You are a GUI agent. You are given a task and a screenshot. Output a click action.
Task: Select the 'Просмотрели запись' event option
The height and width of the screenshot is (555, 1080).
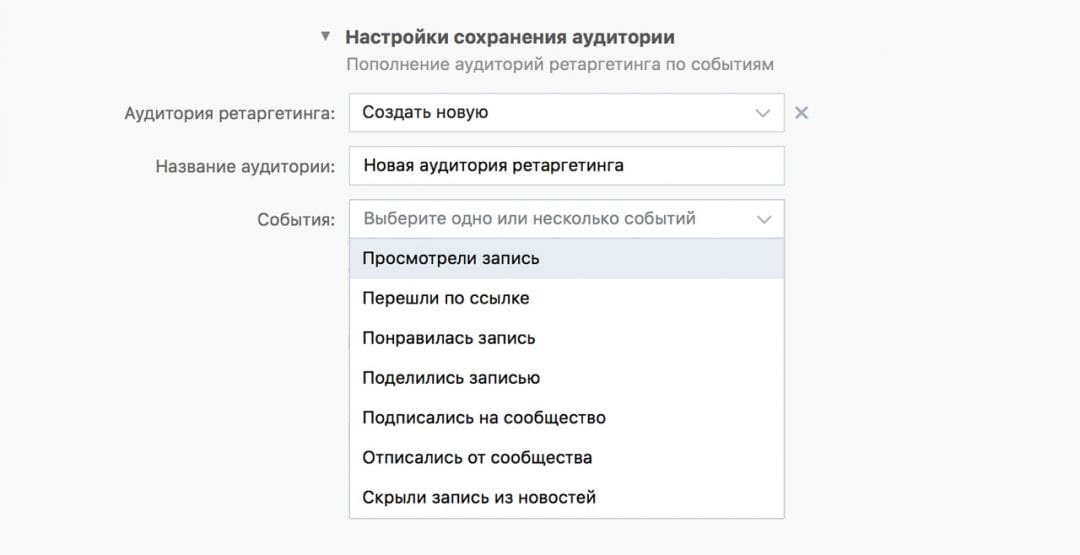451,258
